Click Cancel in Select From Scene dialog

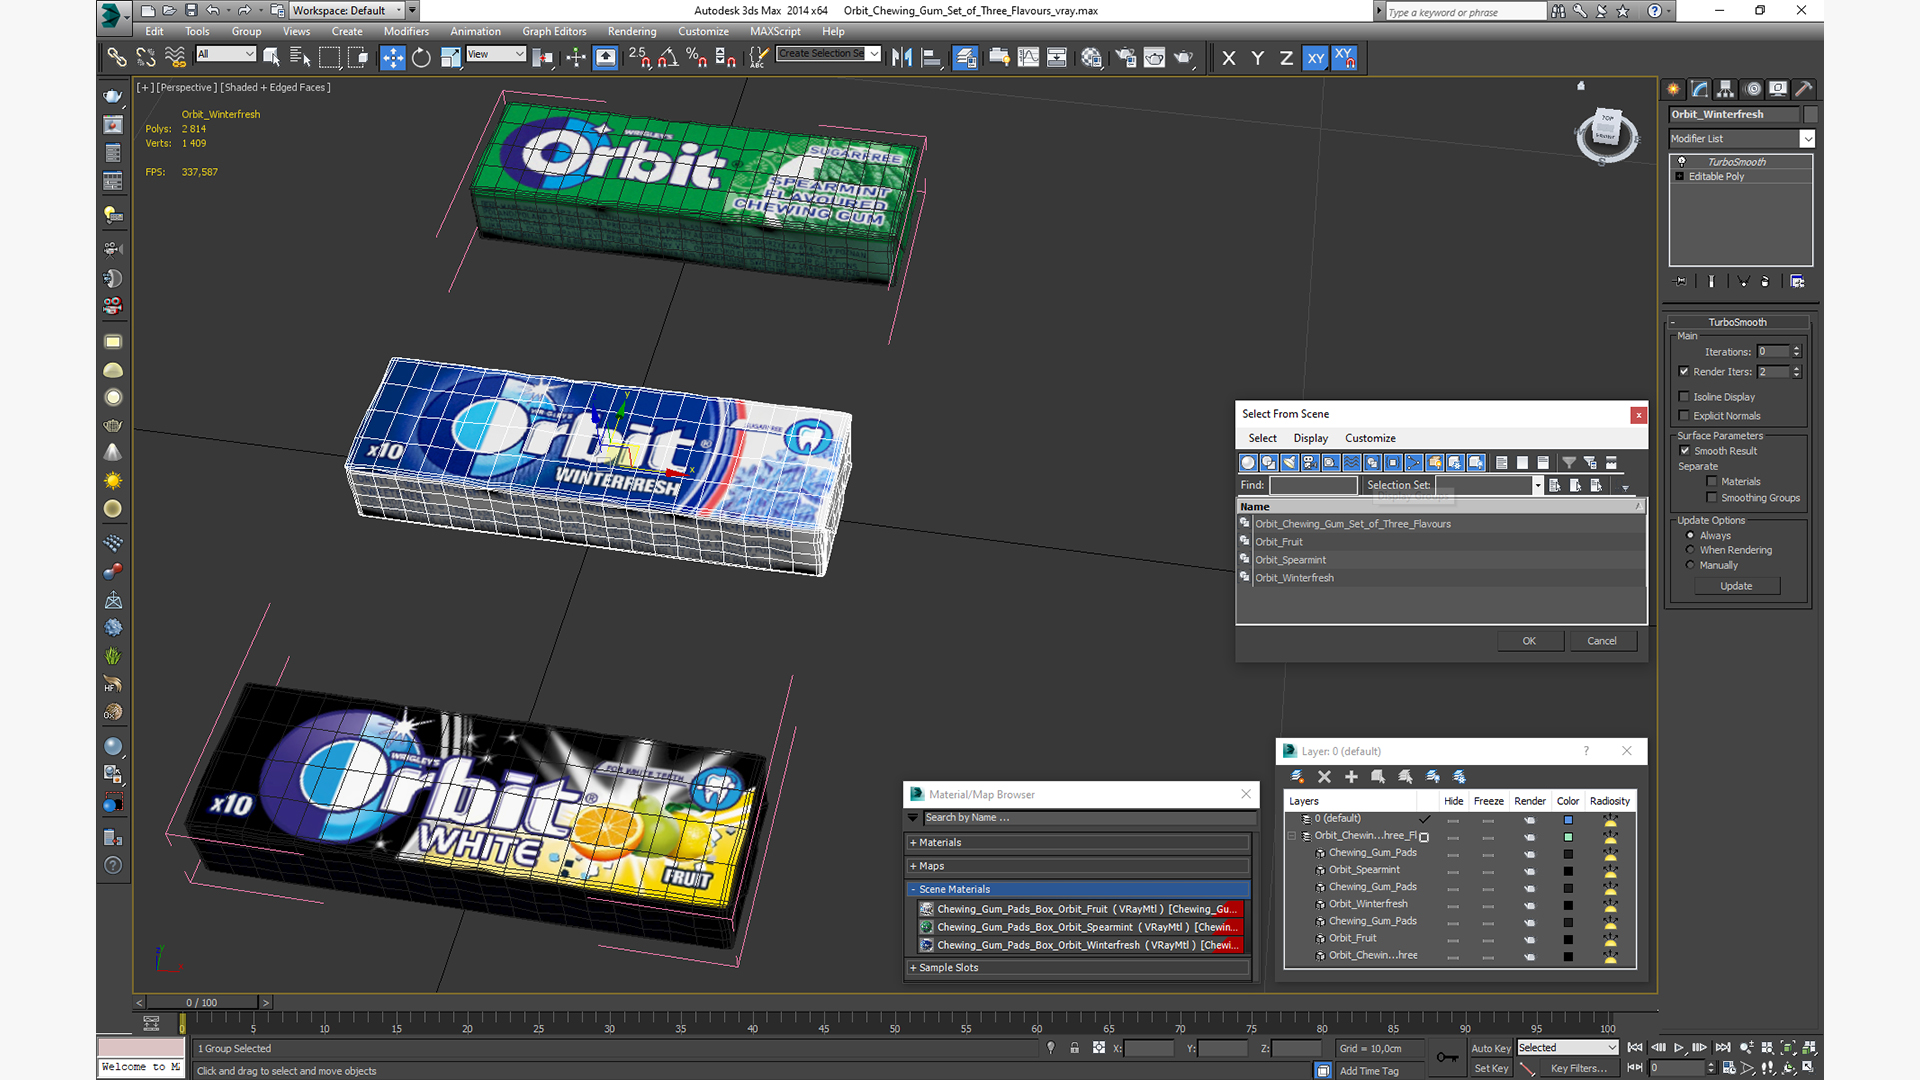point(1602,641)
